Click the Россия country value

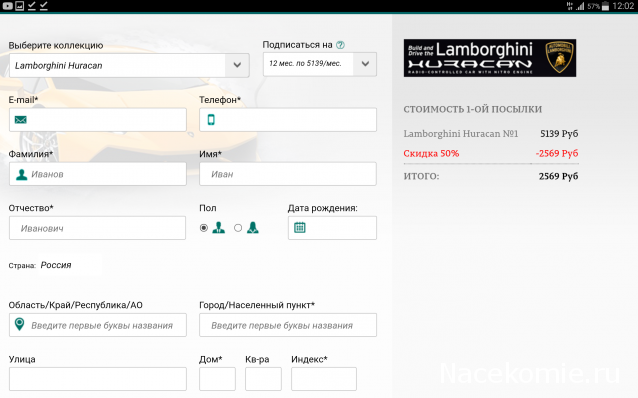point(56,265)
